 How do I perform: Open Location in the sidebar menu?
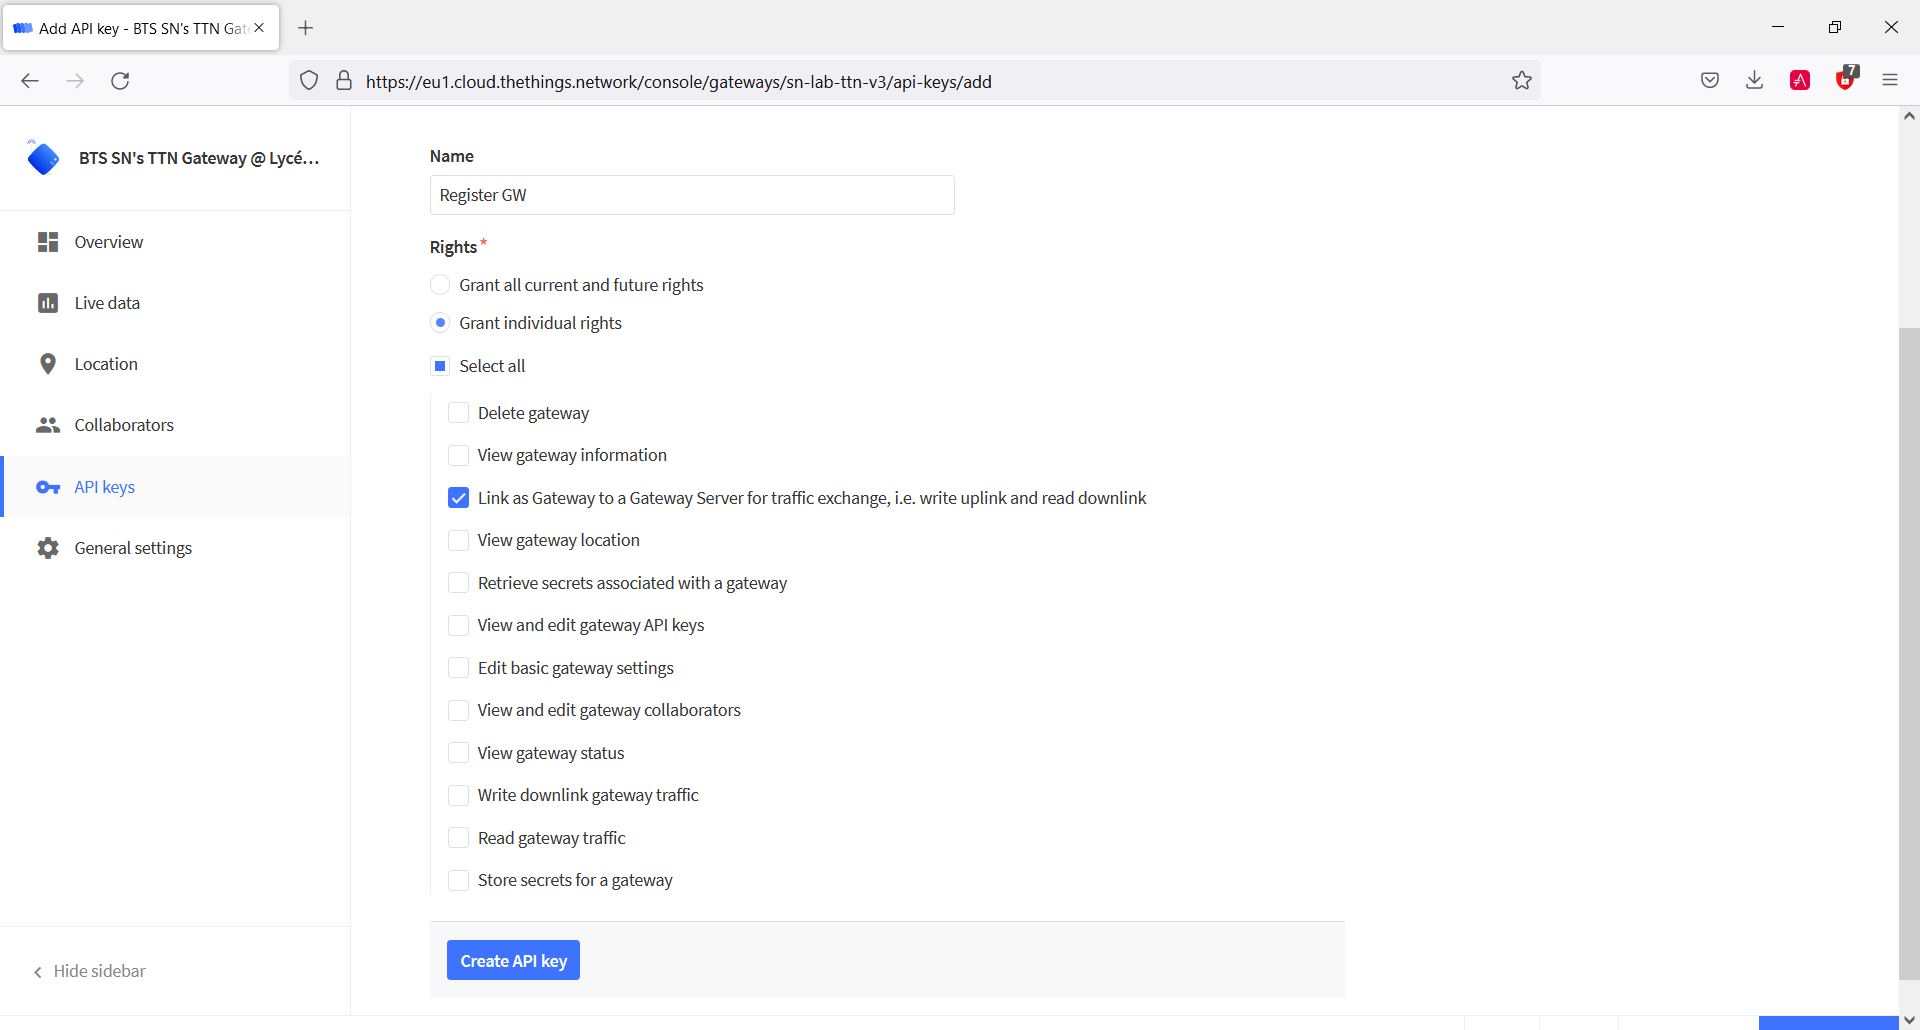click(176, 364)
